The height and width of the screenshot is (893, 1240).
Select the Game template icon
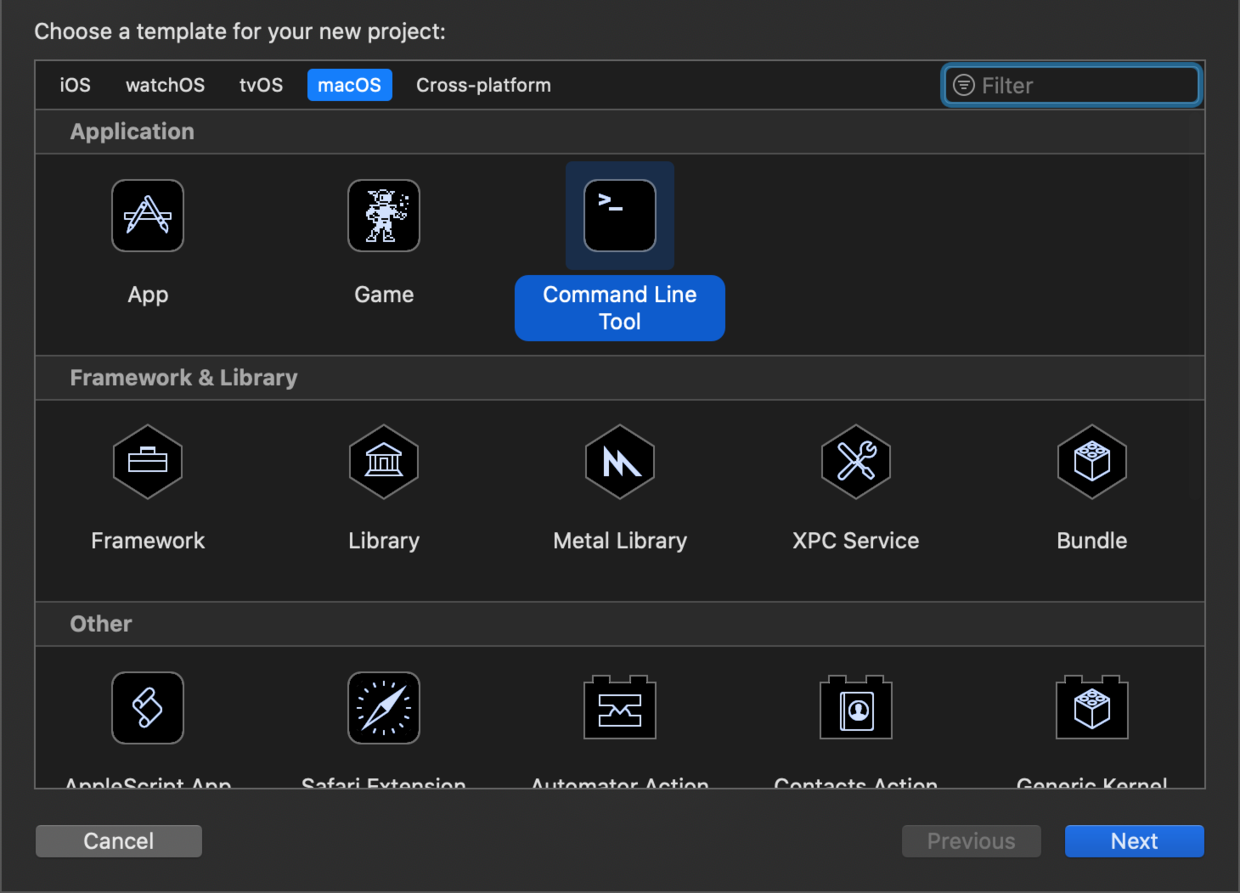click(x=384, y=215)
